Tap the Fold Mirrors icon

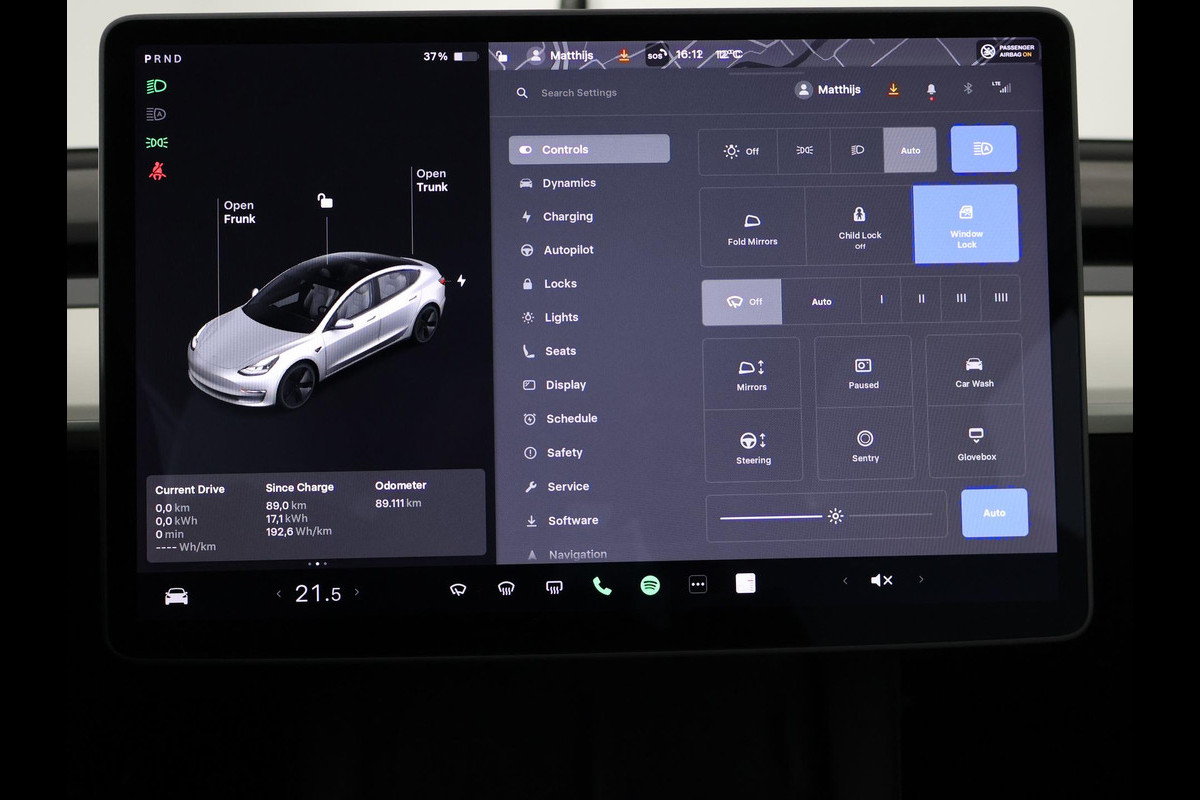pos(752,227)
